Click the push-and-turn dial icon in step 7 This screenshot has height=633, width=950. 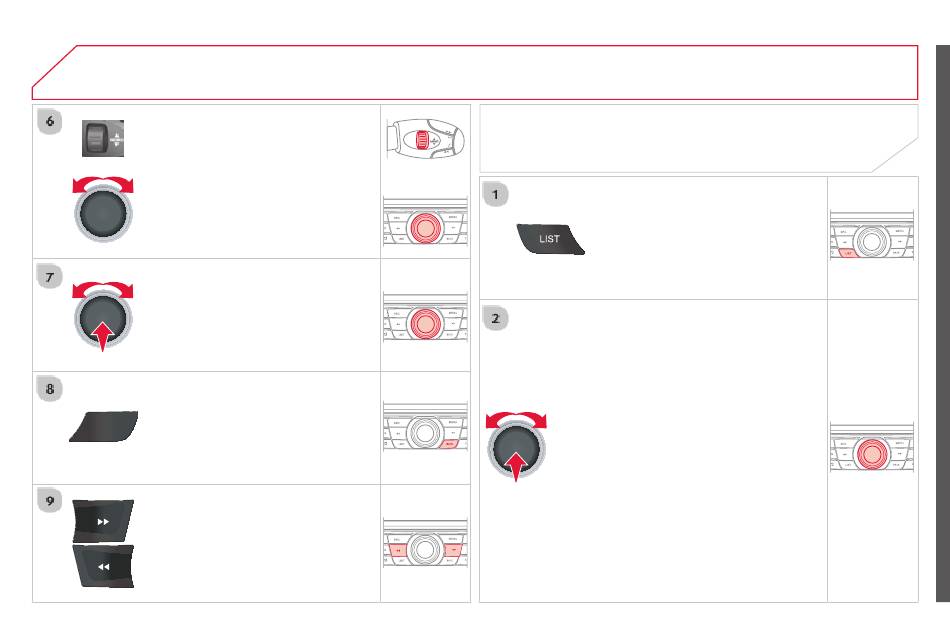[x=103, y=316]
